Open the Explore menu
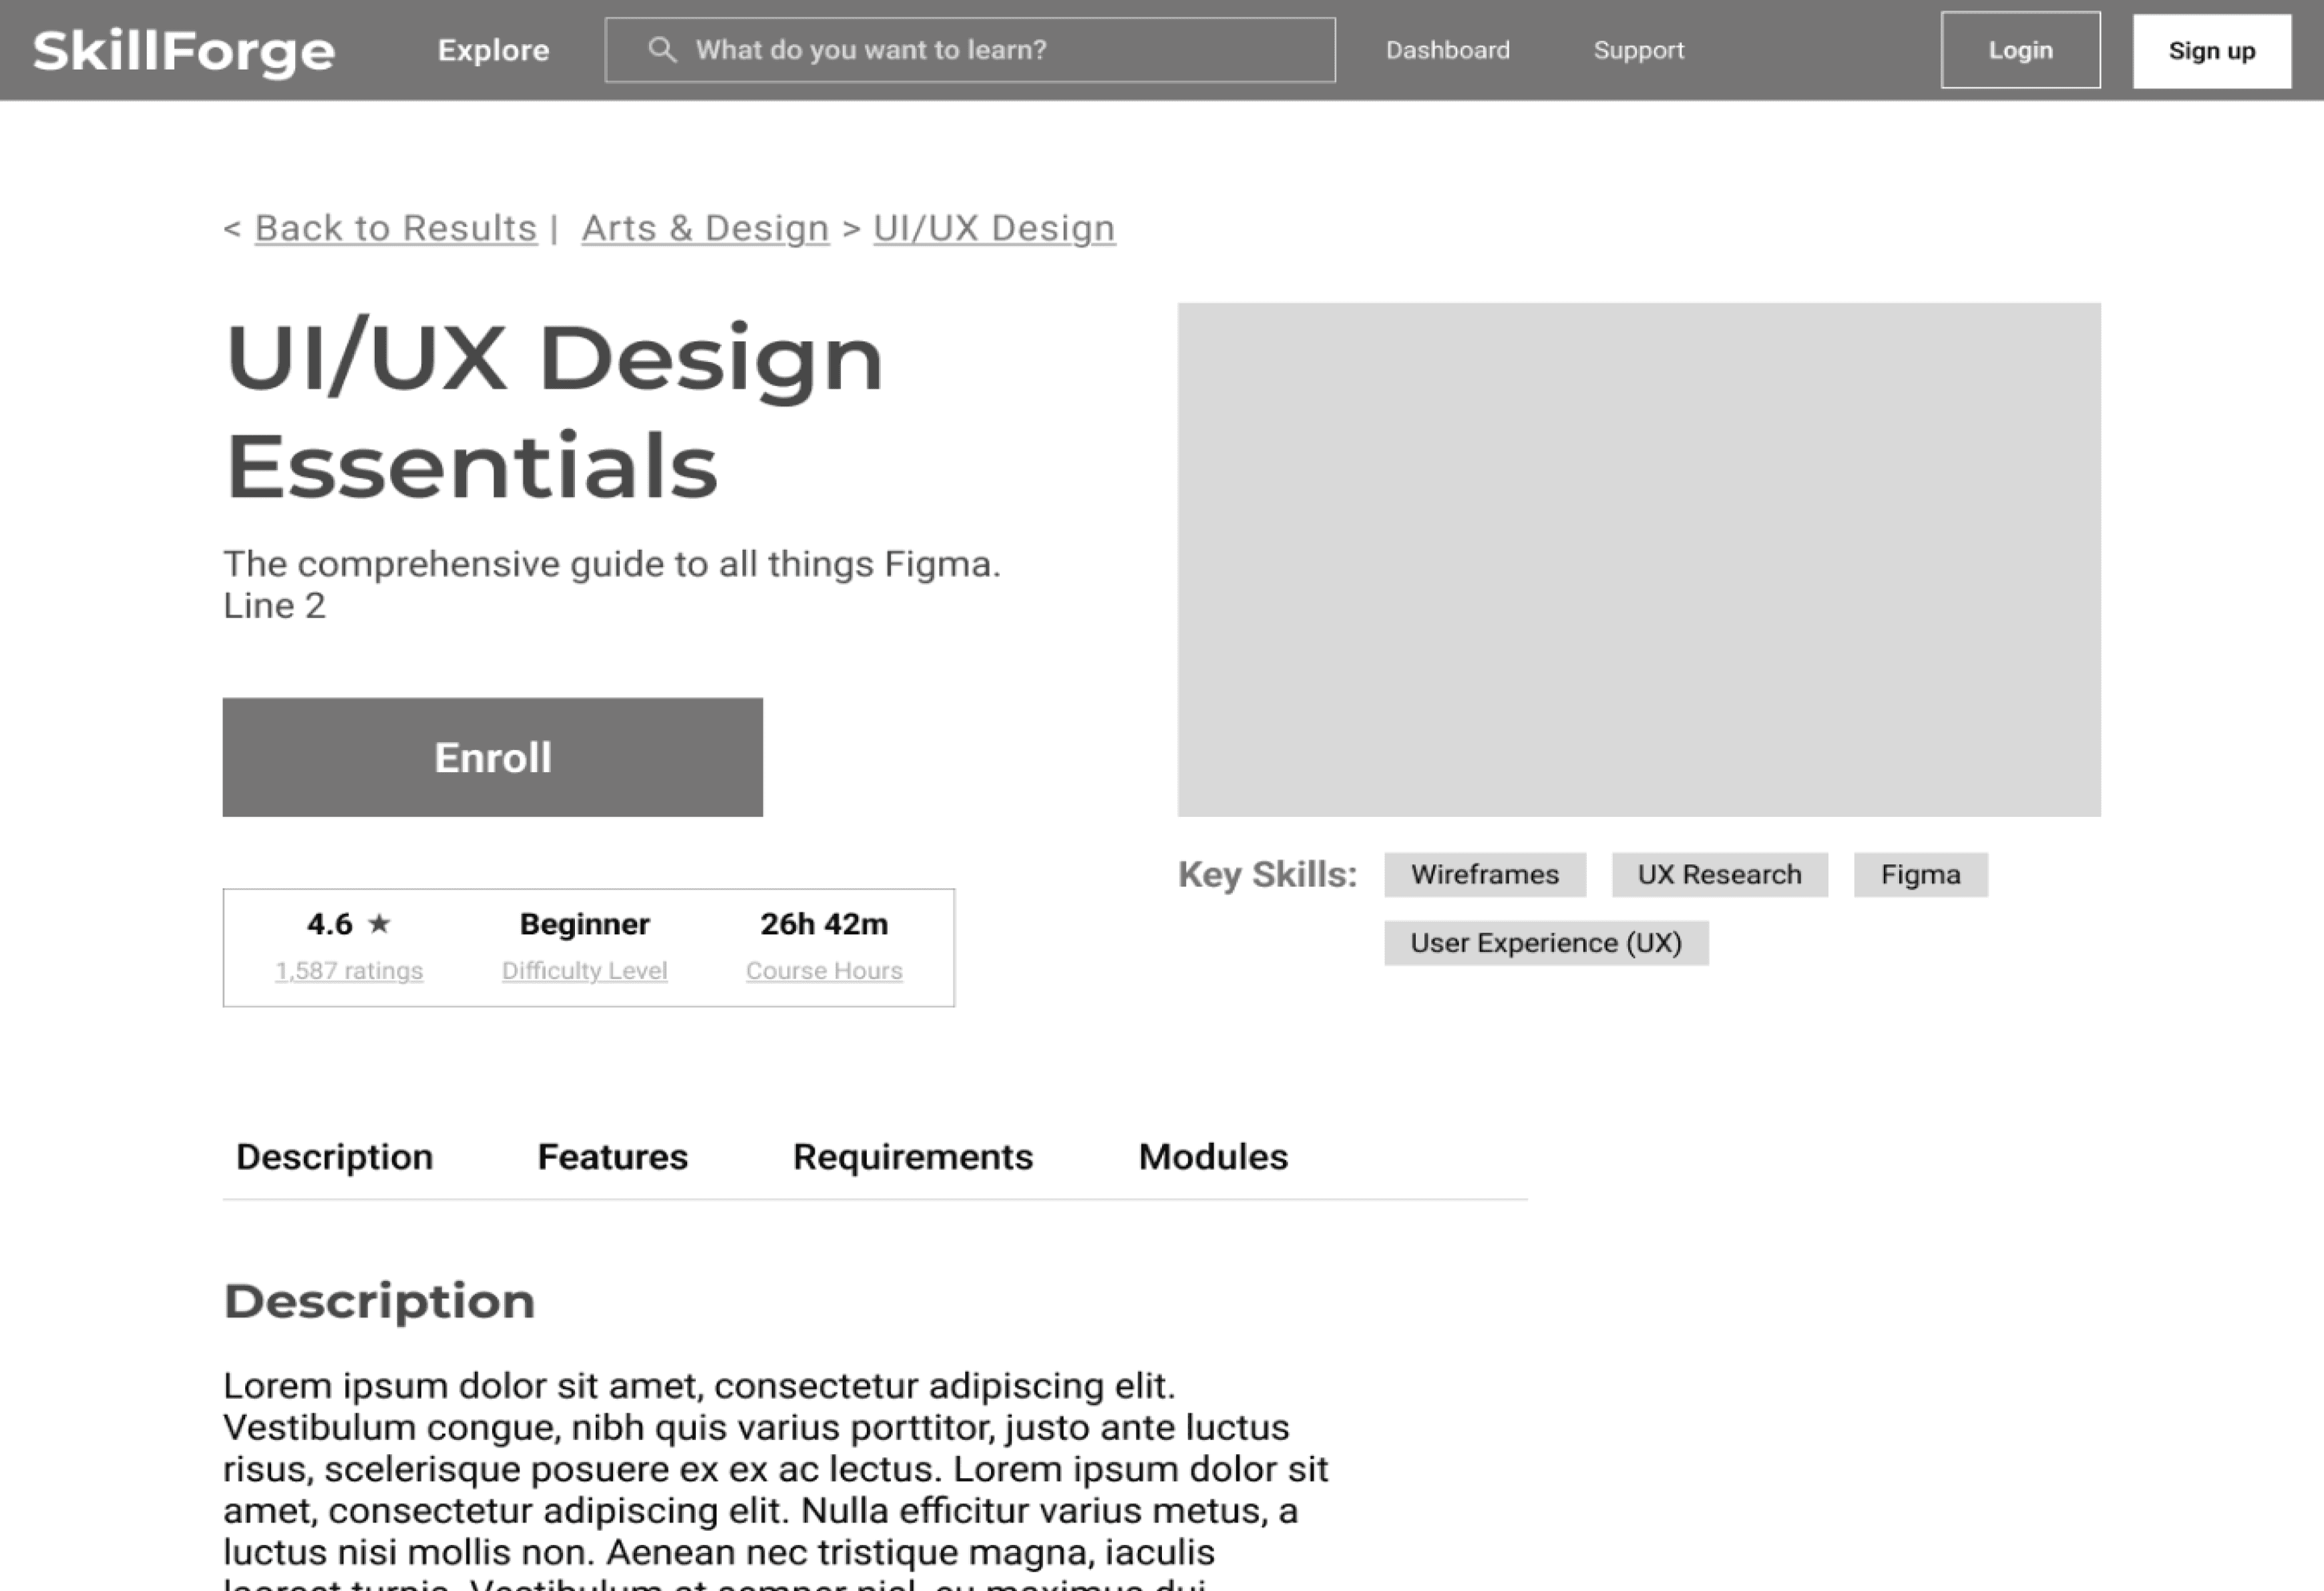 pyautogui.click(x=493, y=50)
